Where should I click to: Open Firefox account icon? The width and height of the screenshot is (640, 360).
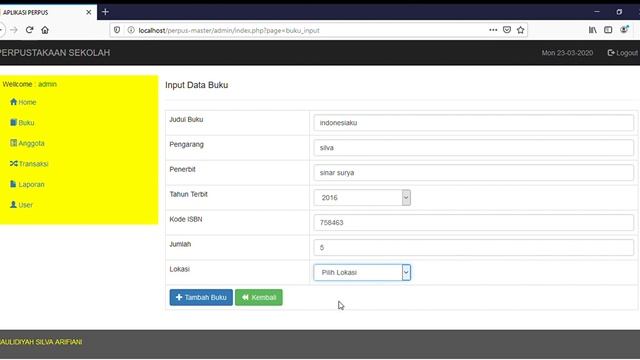tap(624, 30)
